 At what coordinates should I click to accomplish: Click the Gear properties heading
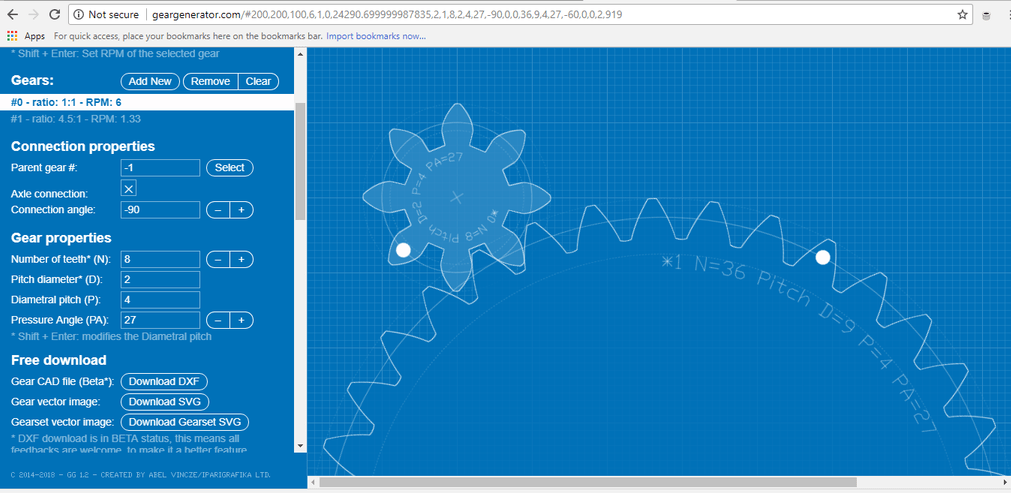(61, 238)
